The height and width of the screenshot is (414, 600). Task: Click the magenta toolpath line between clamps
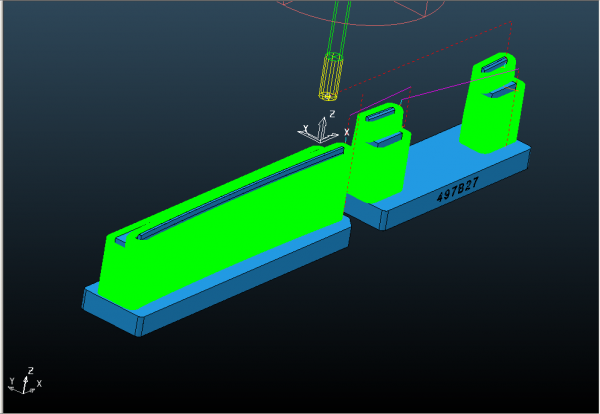(x=459, y=84)
